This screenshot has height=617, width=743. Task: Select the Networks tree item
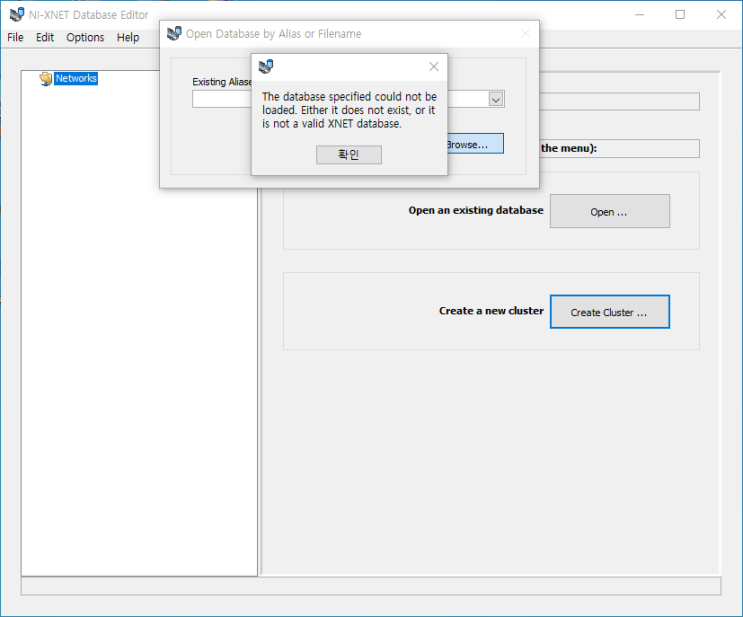pos(76,78)
